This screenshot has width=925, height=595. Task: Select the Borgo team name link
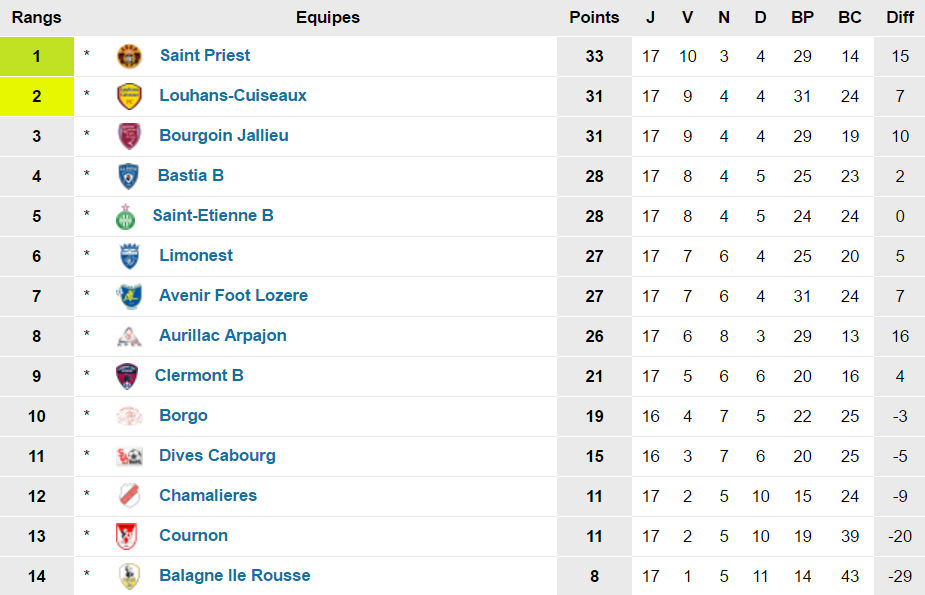tap(183, 416)
